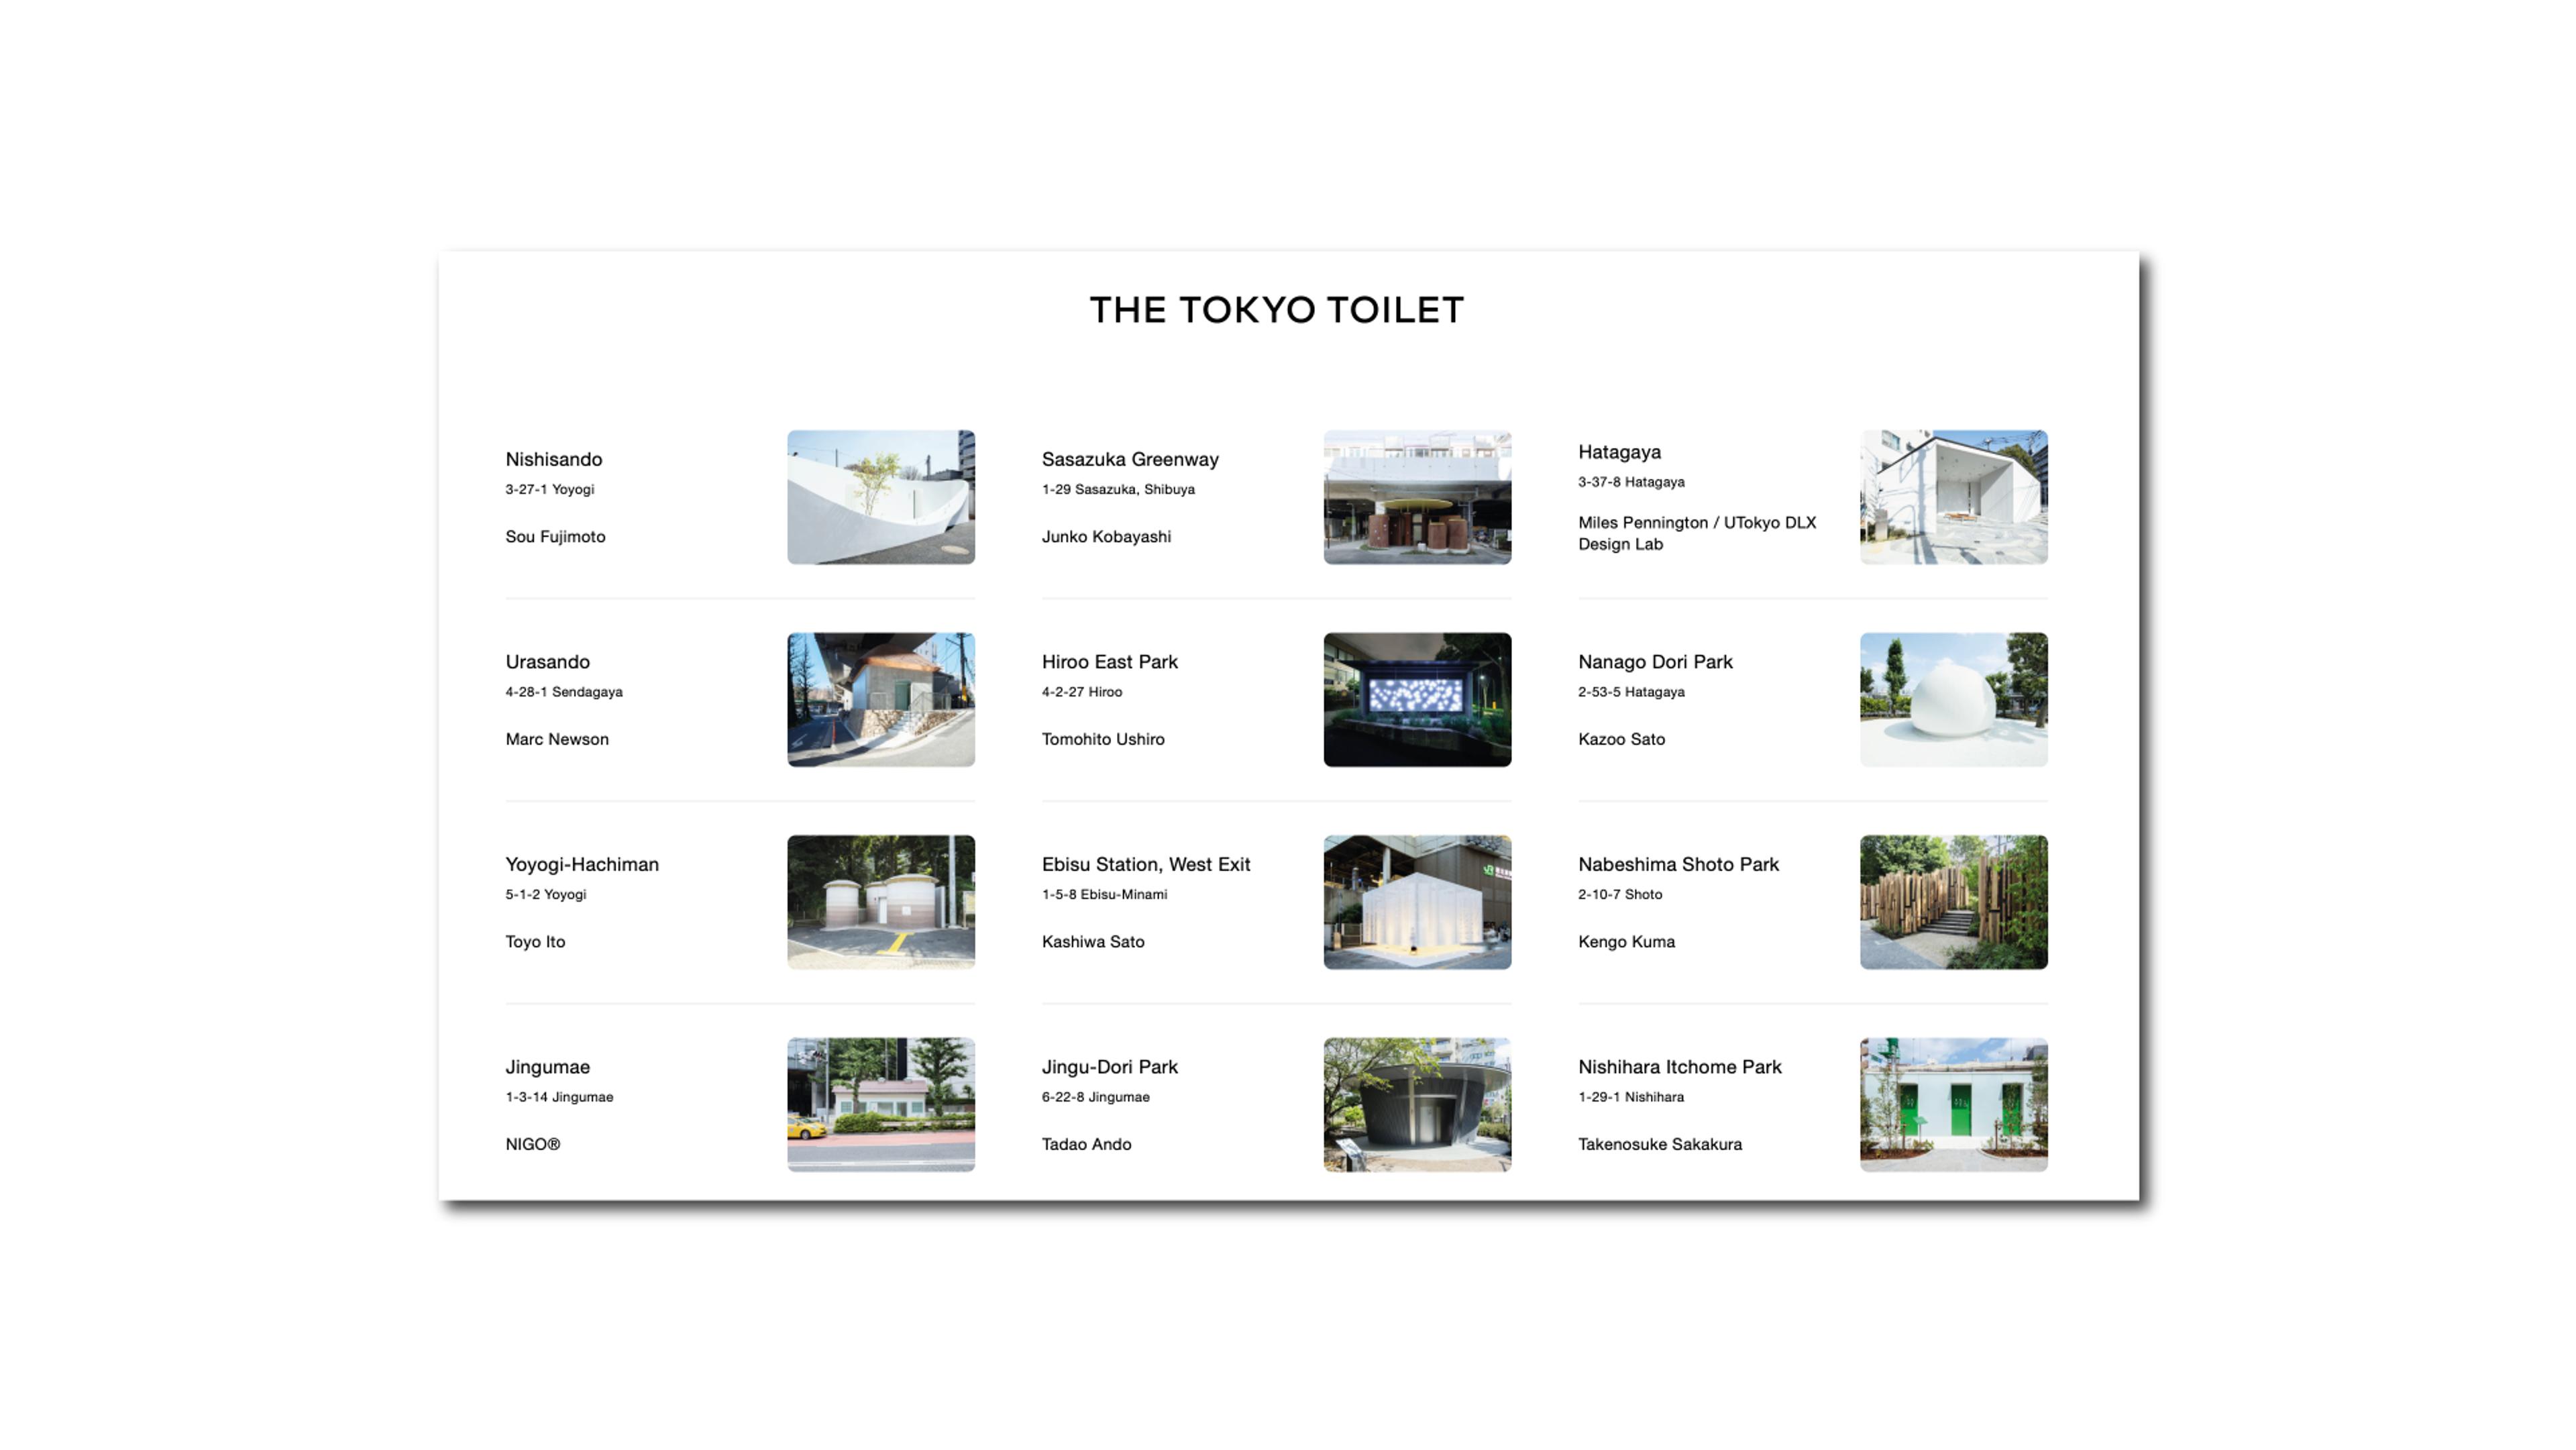Open the Nishihara Itchome Park image
Viewport: 2576px width, 1450px height.
1953,1104
